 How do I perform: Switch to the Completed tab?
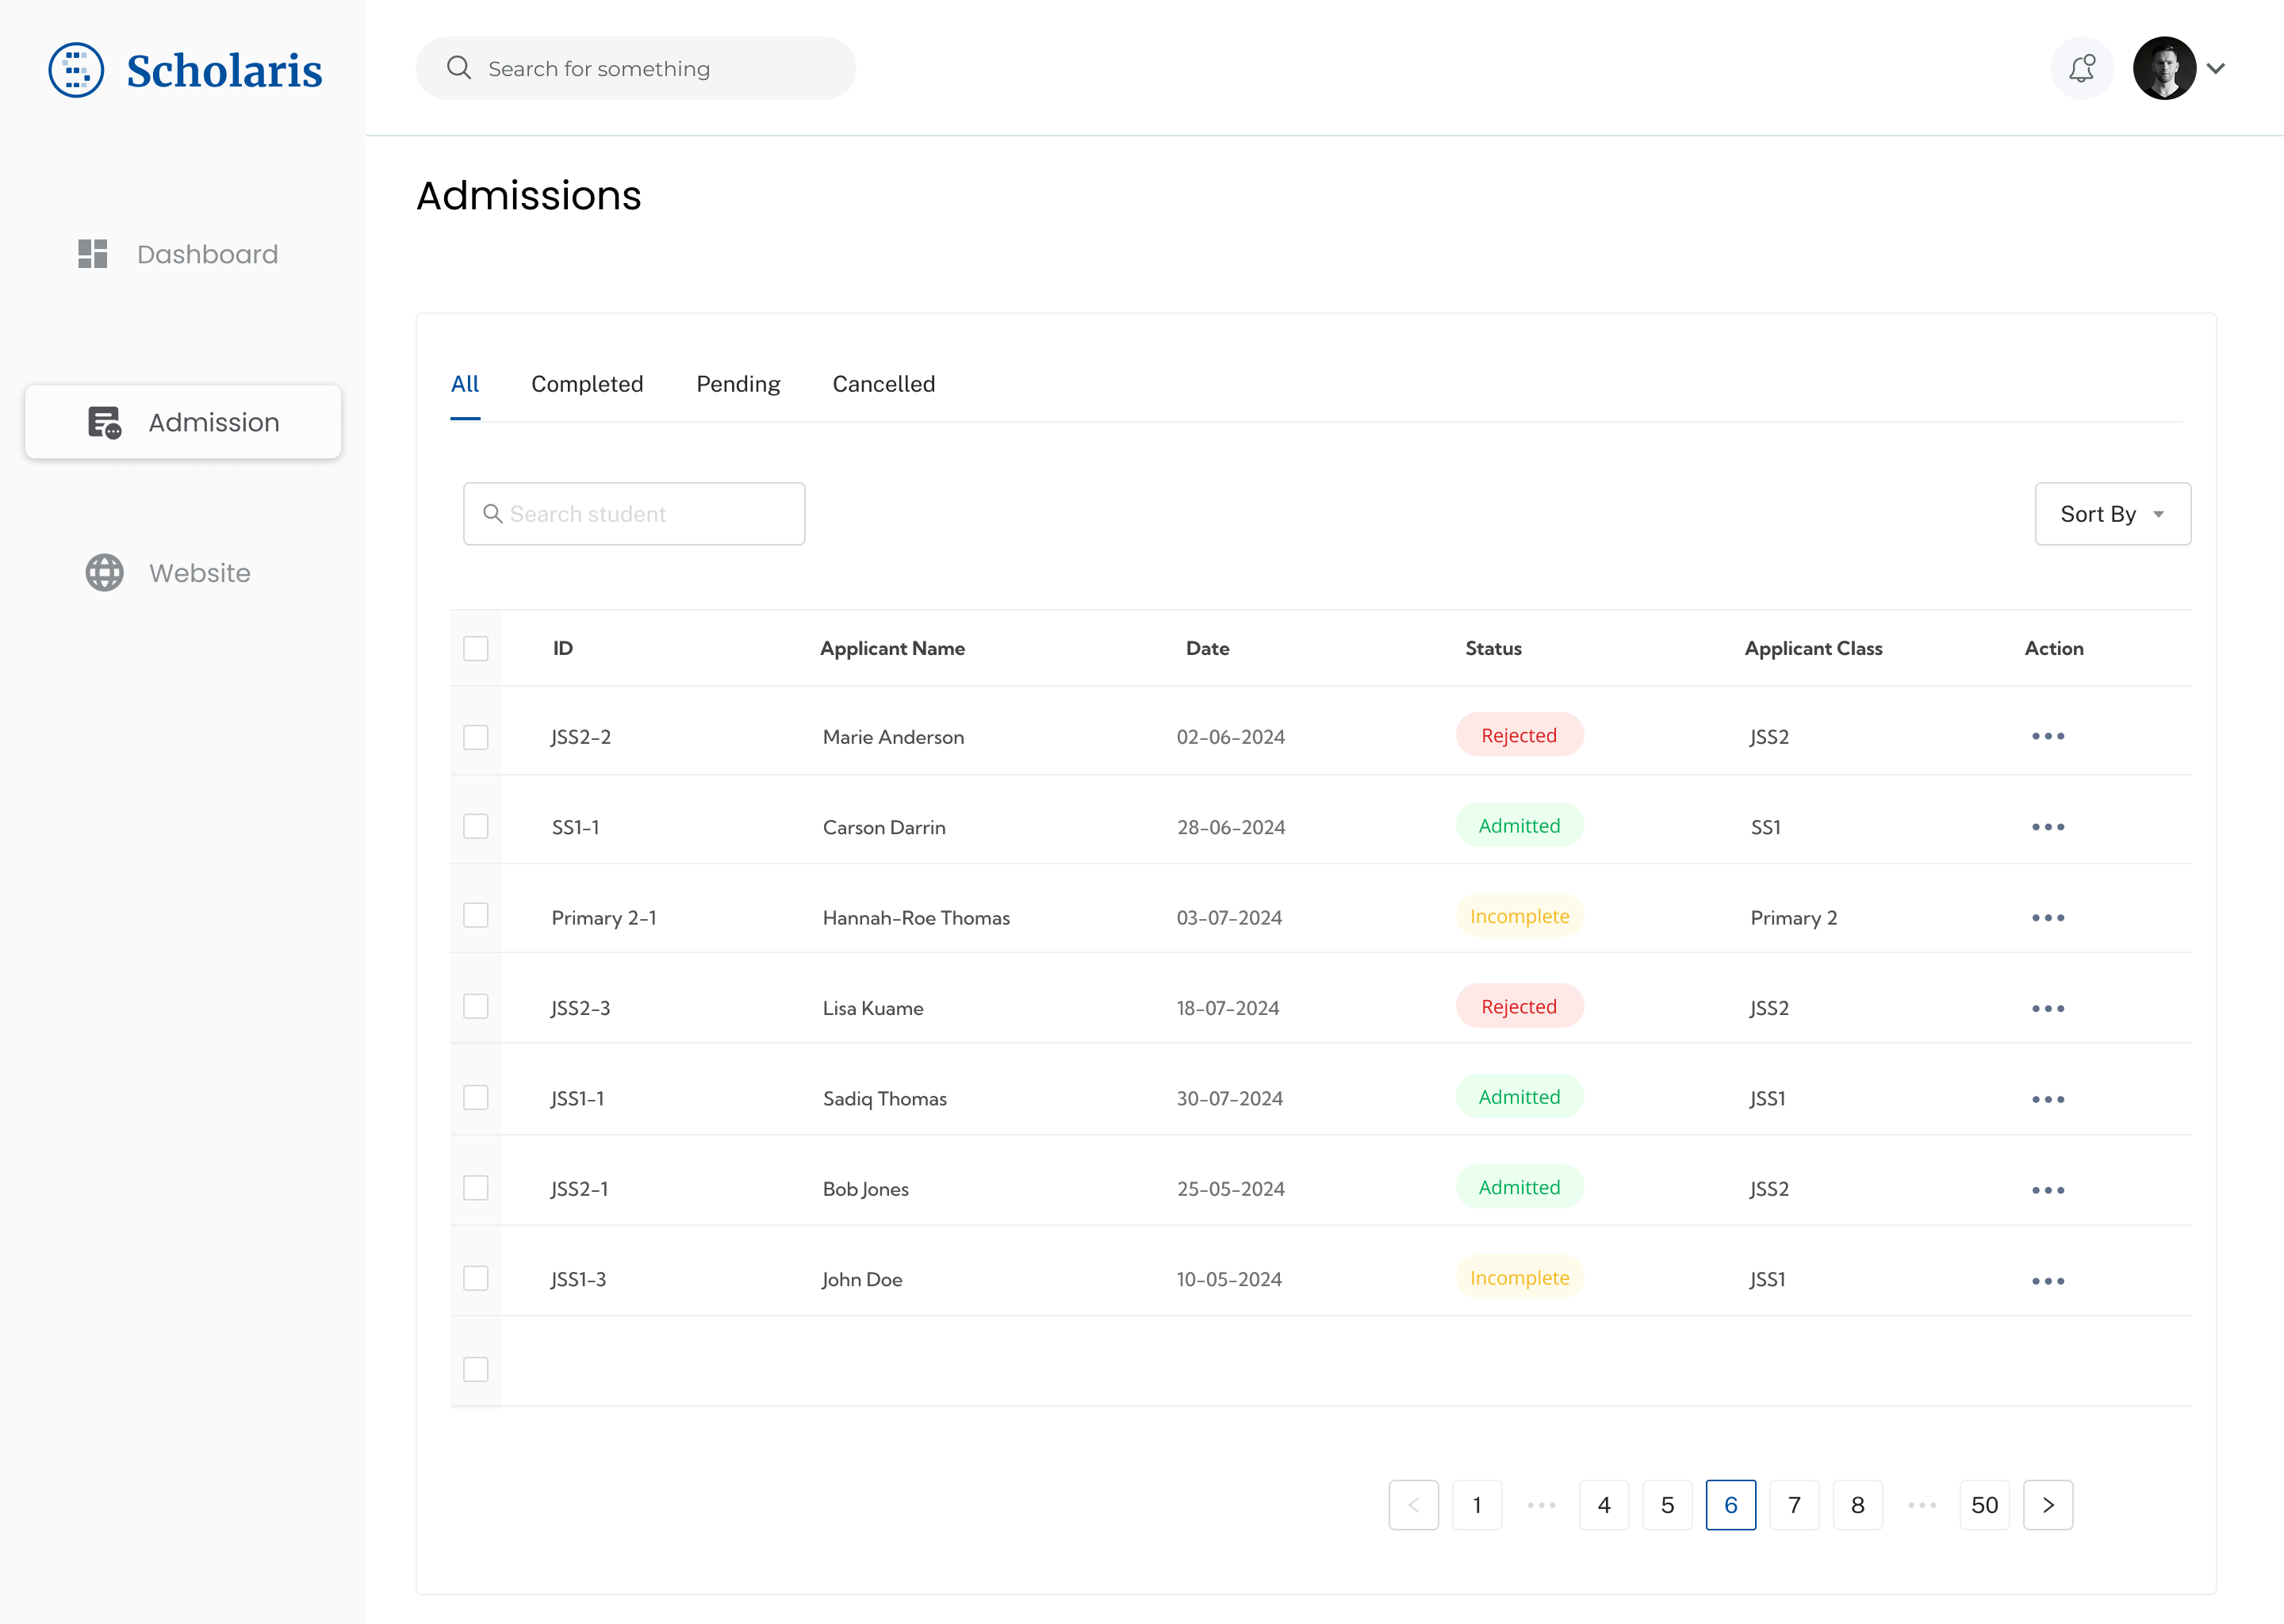pos(587,384)
